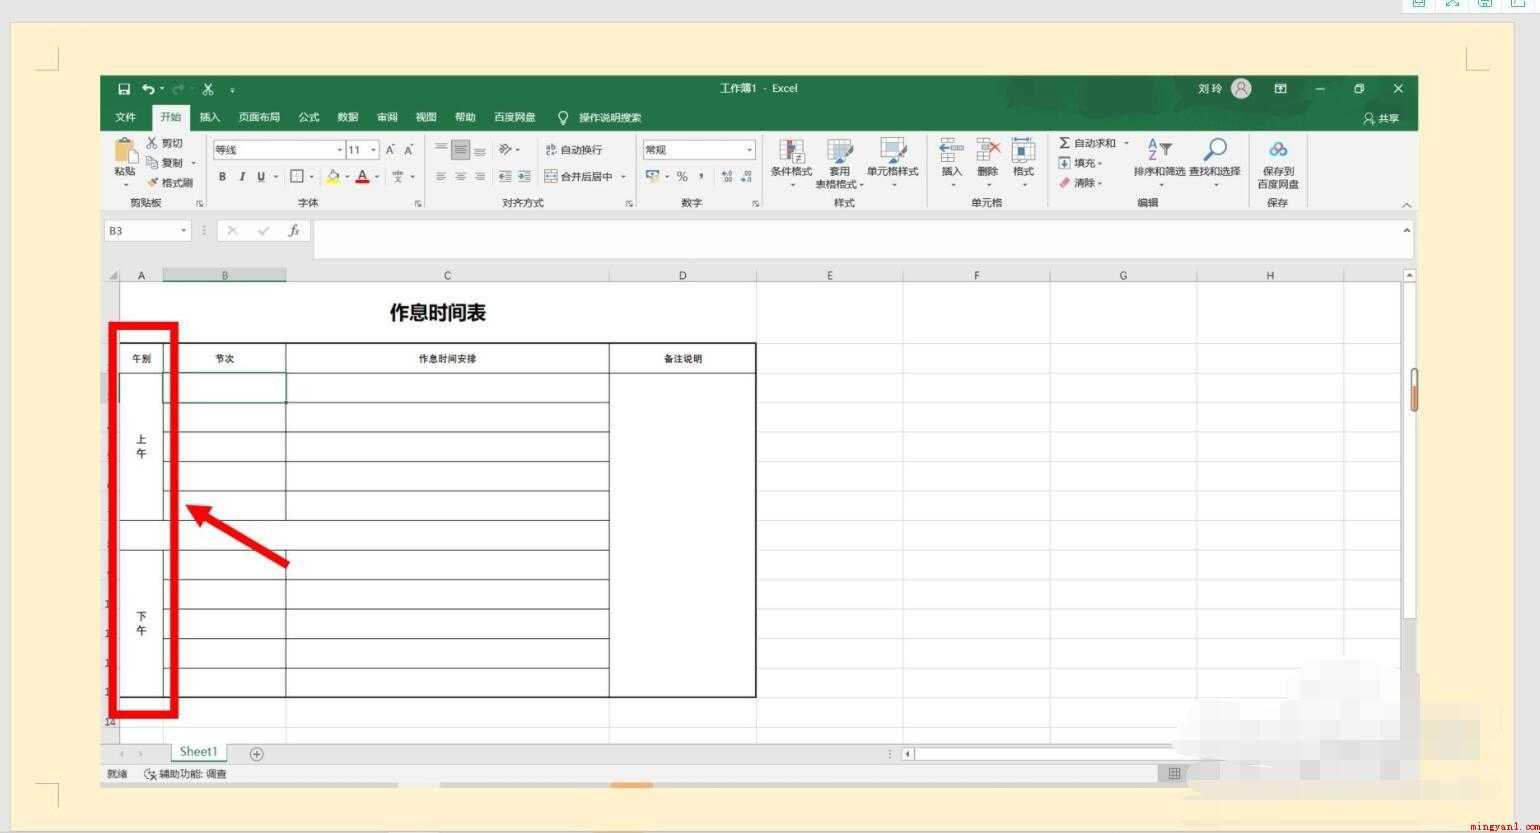1540x833 pixels.
Task: Click the Find and Select magnifier
Action: [1214, 149]
